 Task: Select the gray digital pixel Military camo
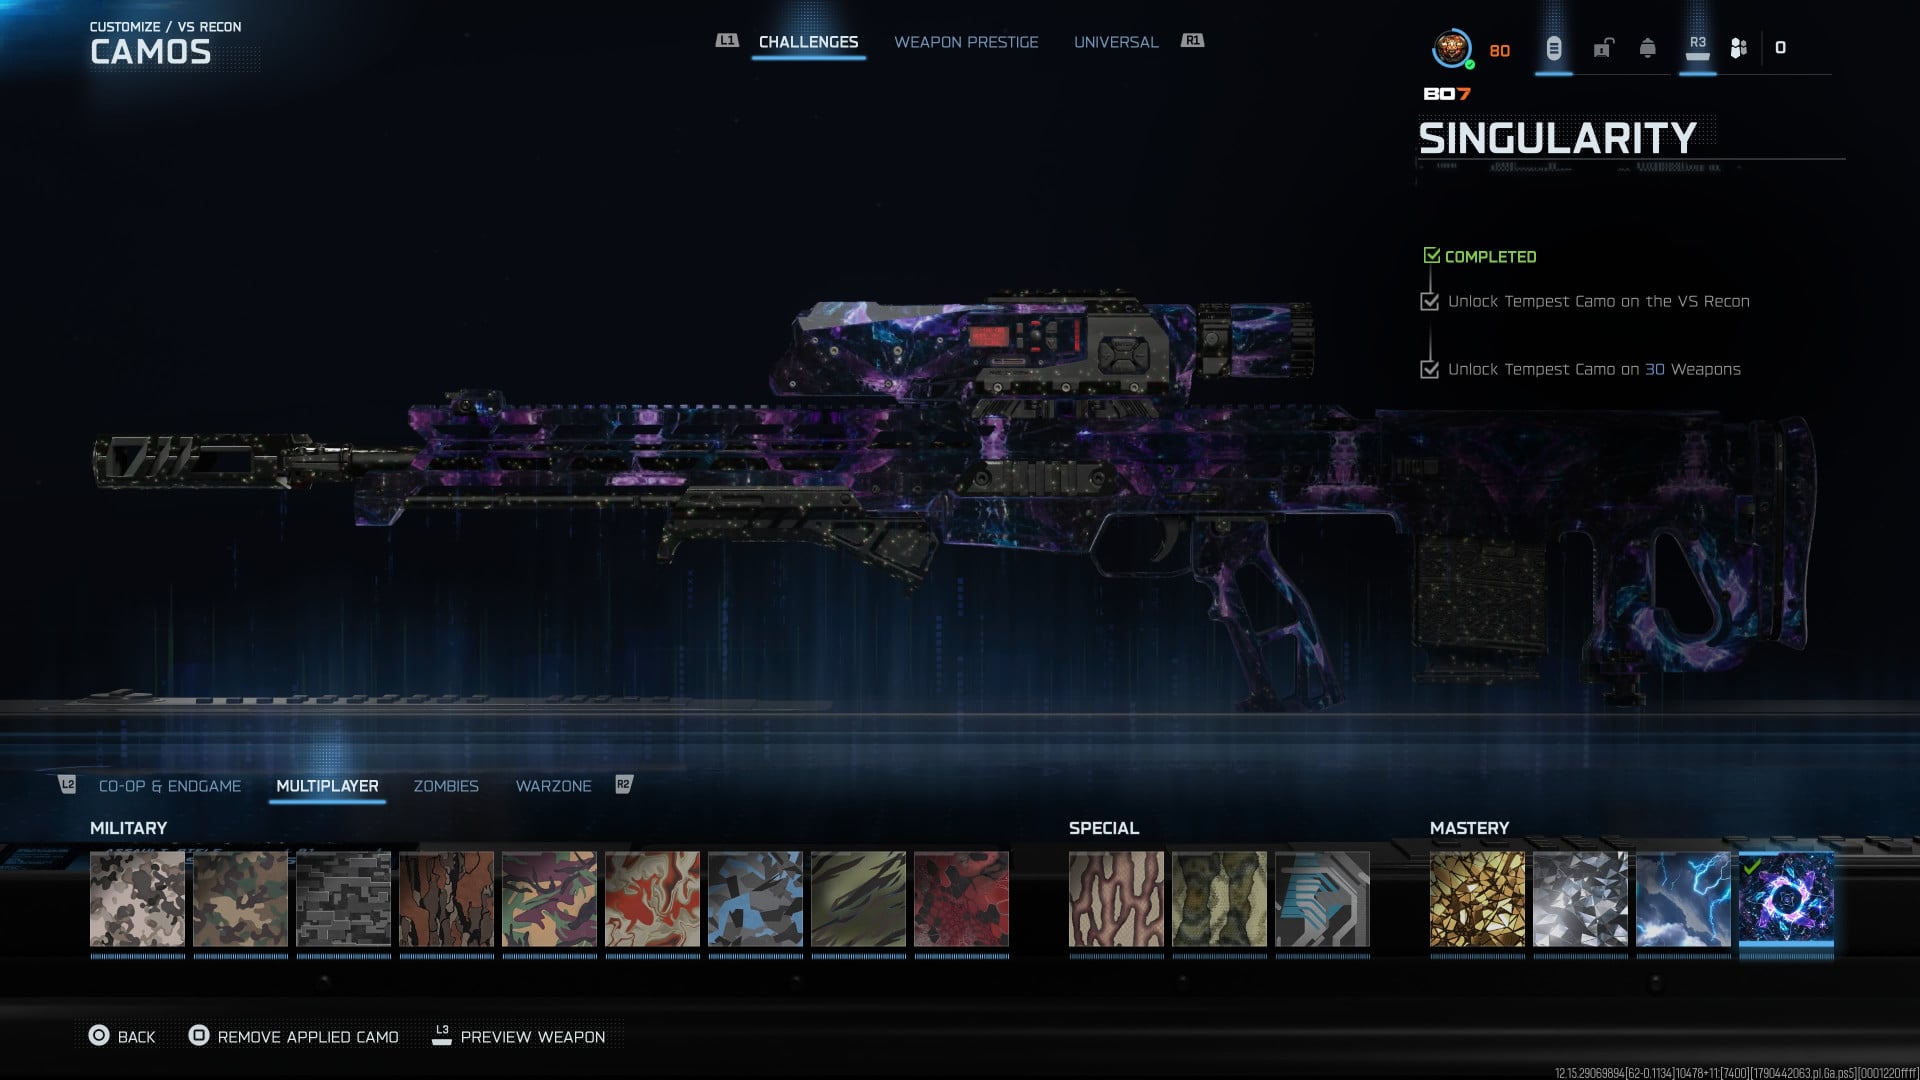click(343, 899)
